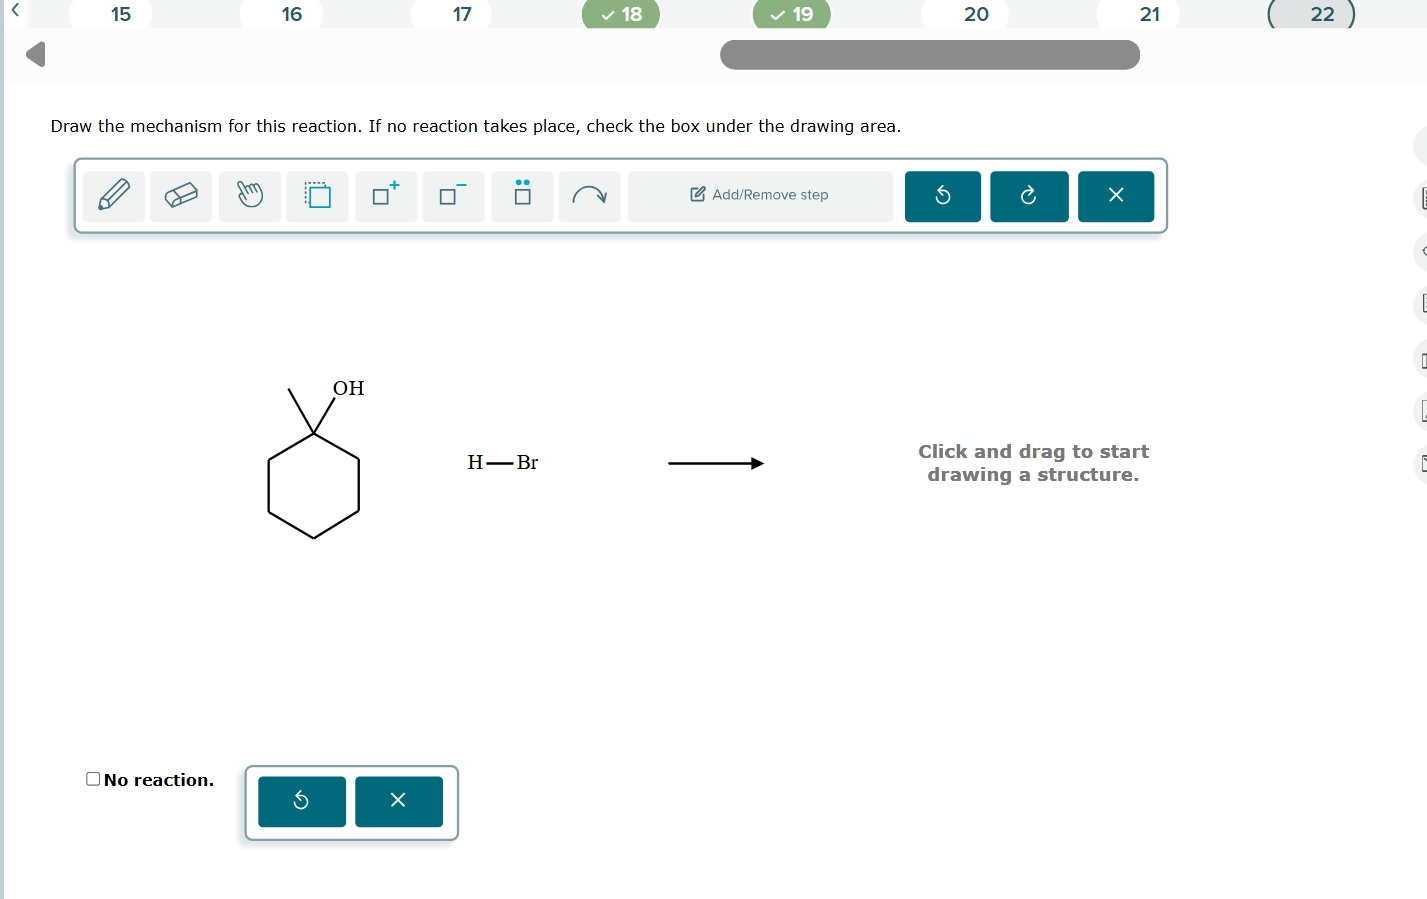Select the add positive charge tool
The image size is (1427, 899).
386,196
